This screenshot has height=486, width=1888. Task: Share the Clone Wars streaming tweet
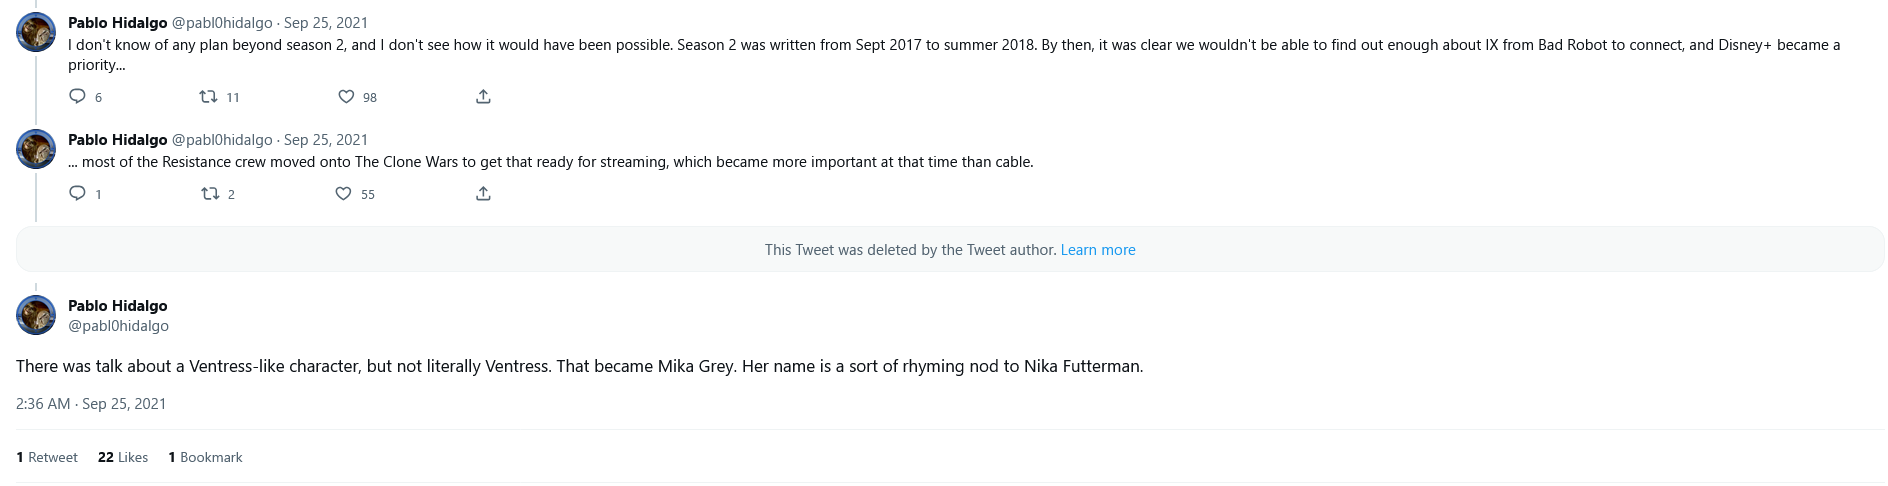pos(483,193)
